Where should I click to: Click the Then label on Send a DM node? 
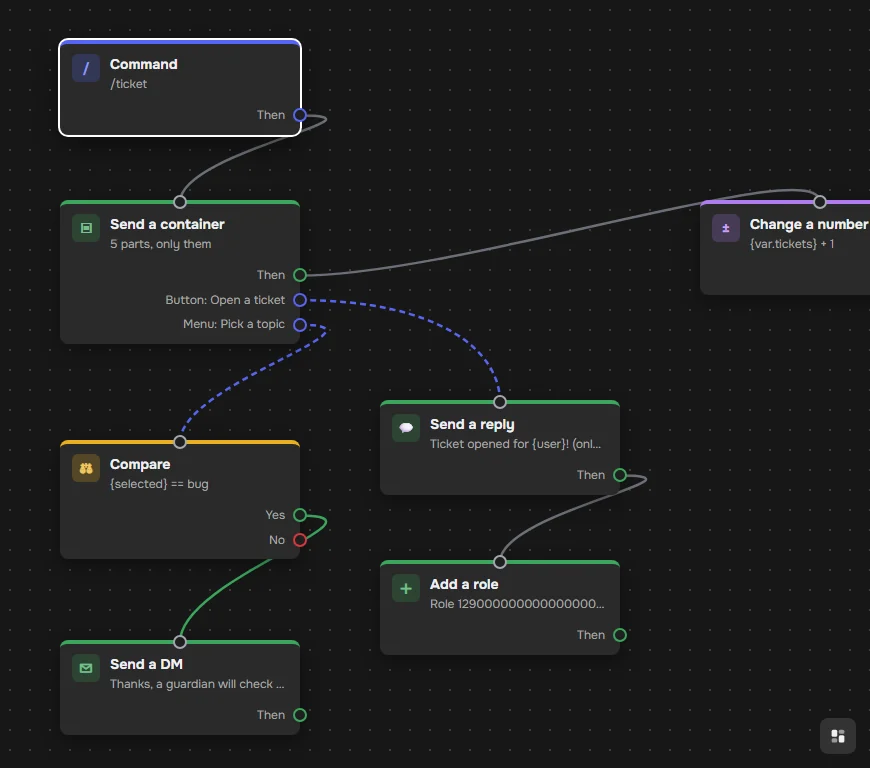pos(271,715)
